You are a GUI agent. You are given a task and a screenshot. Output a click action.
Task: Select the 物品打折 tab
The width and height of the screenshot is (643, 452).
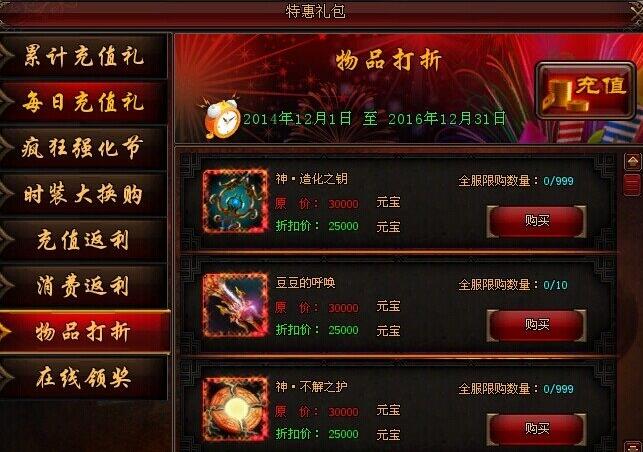(84, 332)
